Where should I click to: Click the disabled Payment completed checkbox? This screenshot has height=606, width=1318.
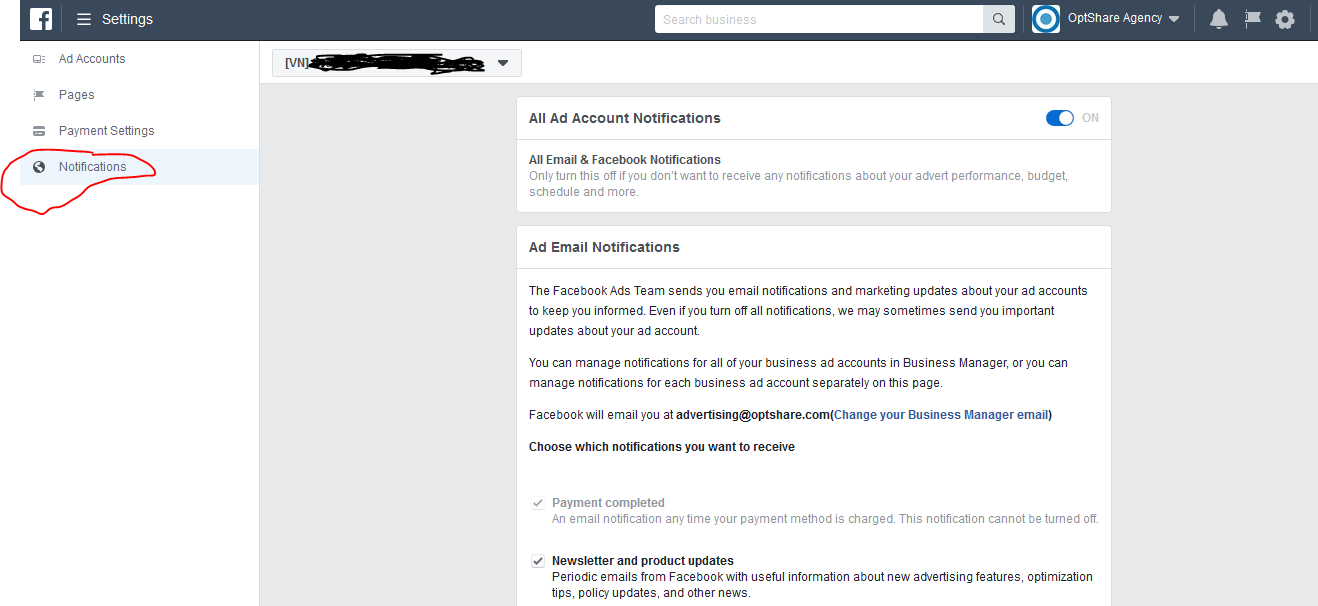[538, 503]
